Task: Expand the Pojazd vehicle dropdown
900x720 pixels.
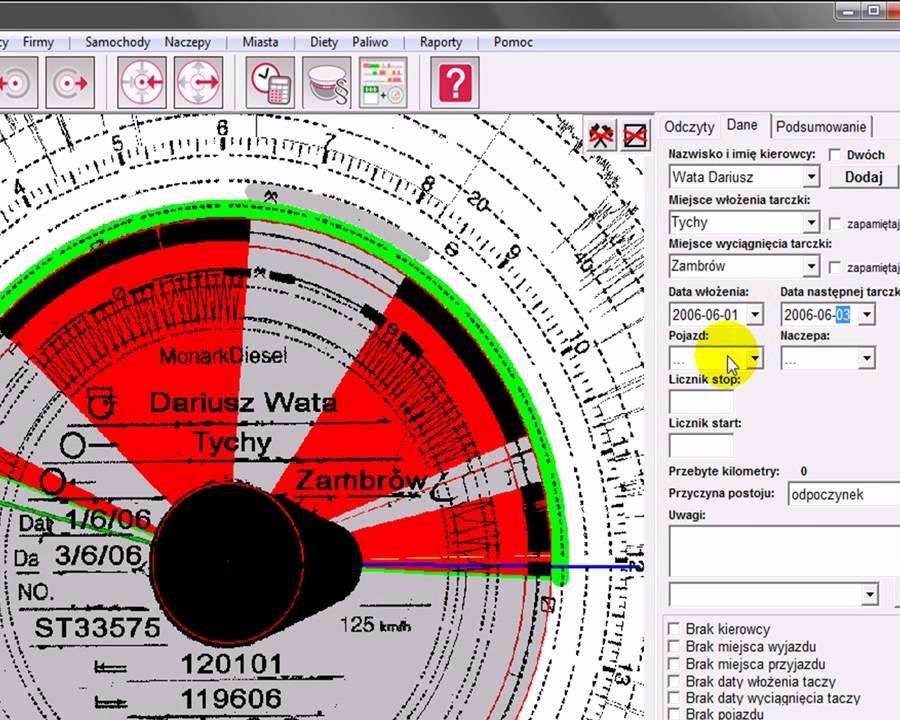Action: (755, 359)
